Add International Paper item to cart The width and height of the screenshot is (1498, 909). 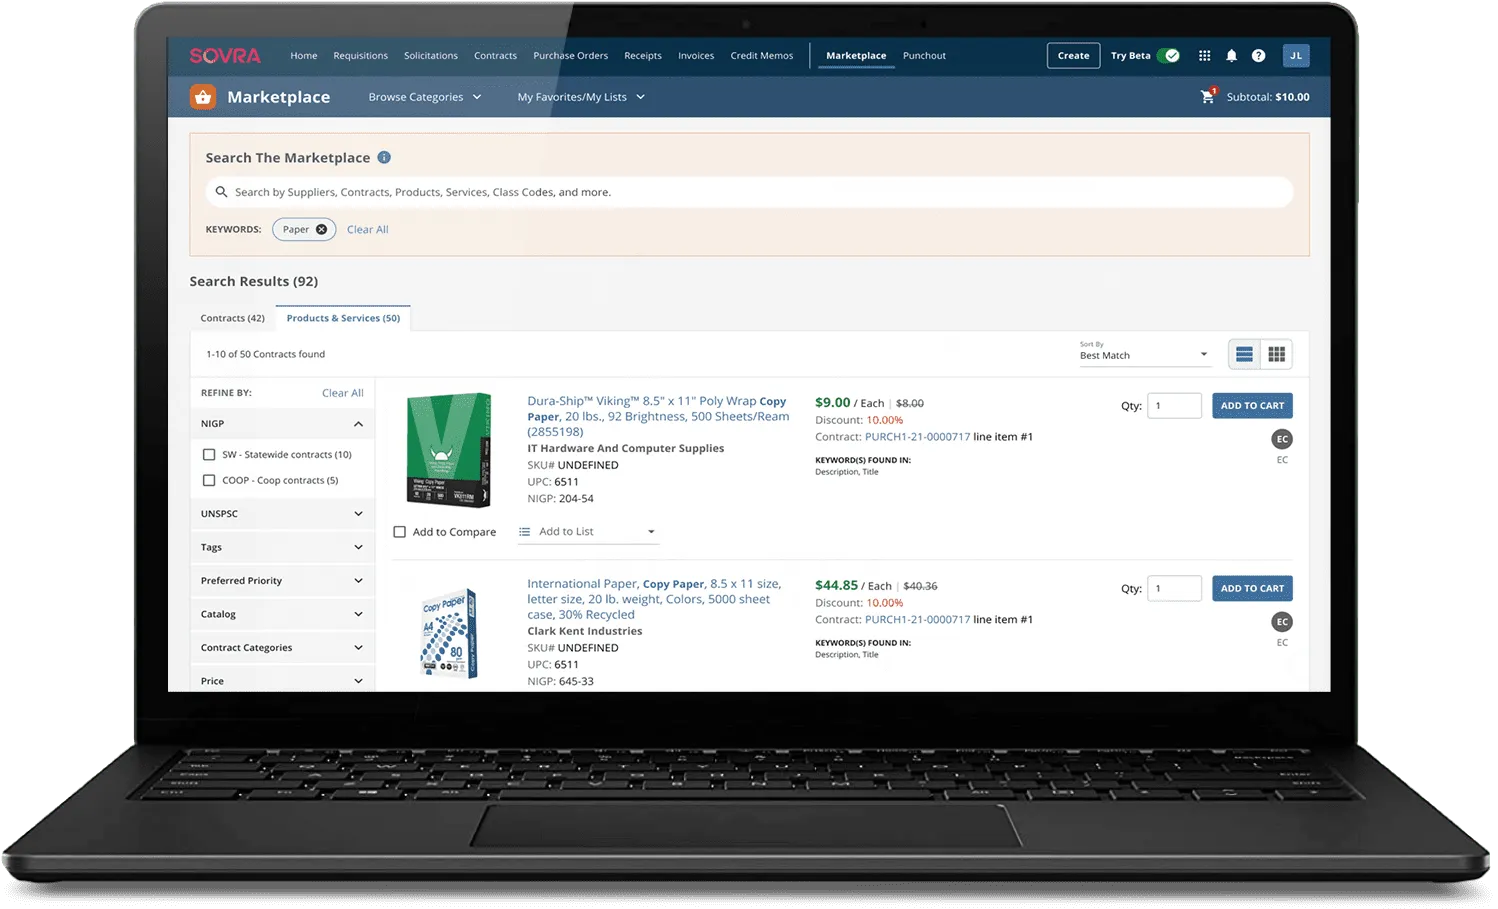pos(1252,589)
